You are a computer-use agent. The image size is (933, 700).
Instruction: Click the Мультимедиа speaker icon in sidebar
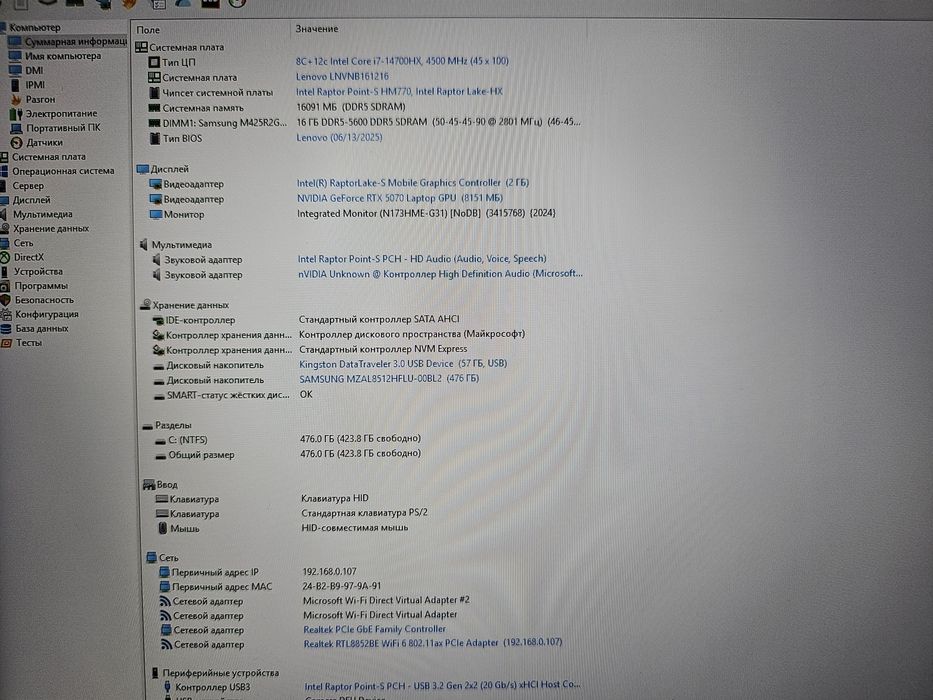click(x=4, y=214)
